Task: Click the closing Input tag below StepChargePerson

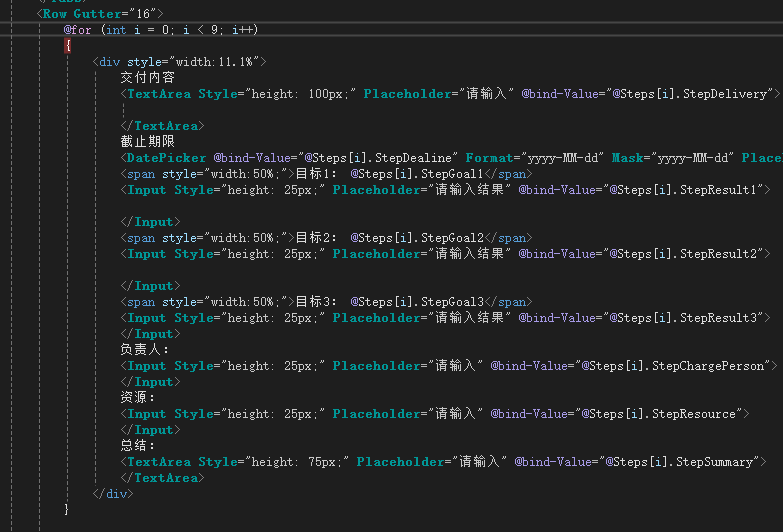Action: pos(150,382)
